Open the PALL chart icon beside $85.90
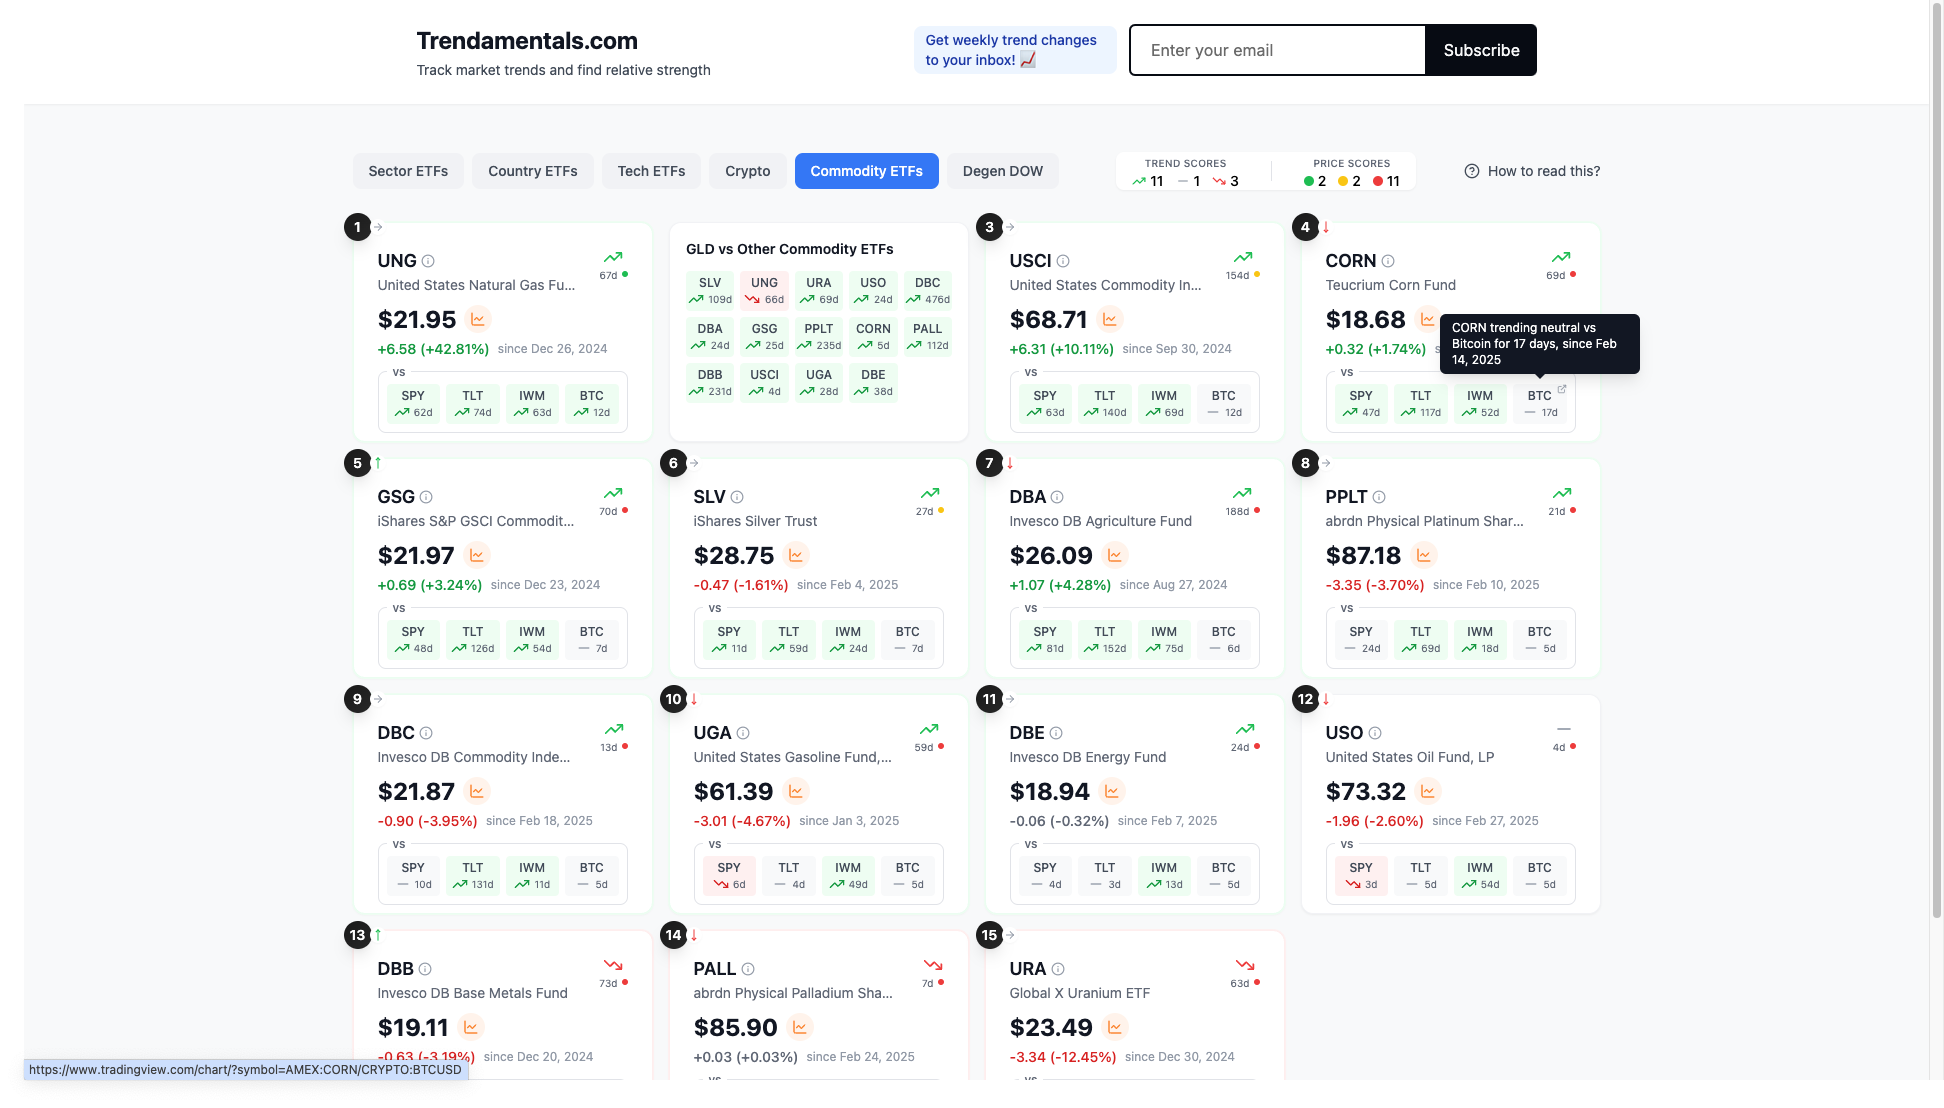The height and width of the screenshot is (1108, 1944). point(800,1028)
